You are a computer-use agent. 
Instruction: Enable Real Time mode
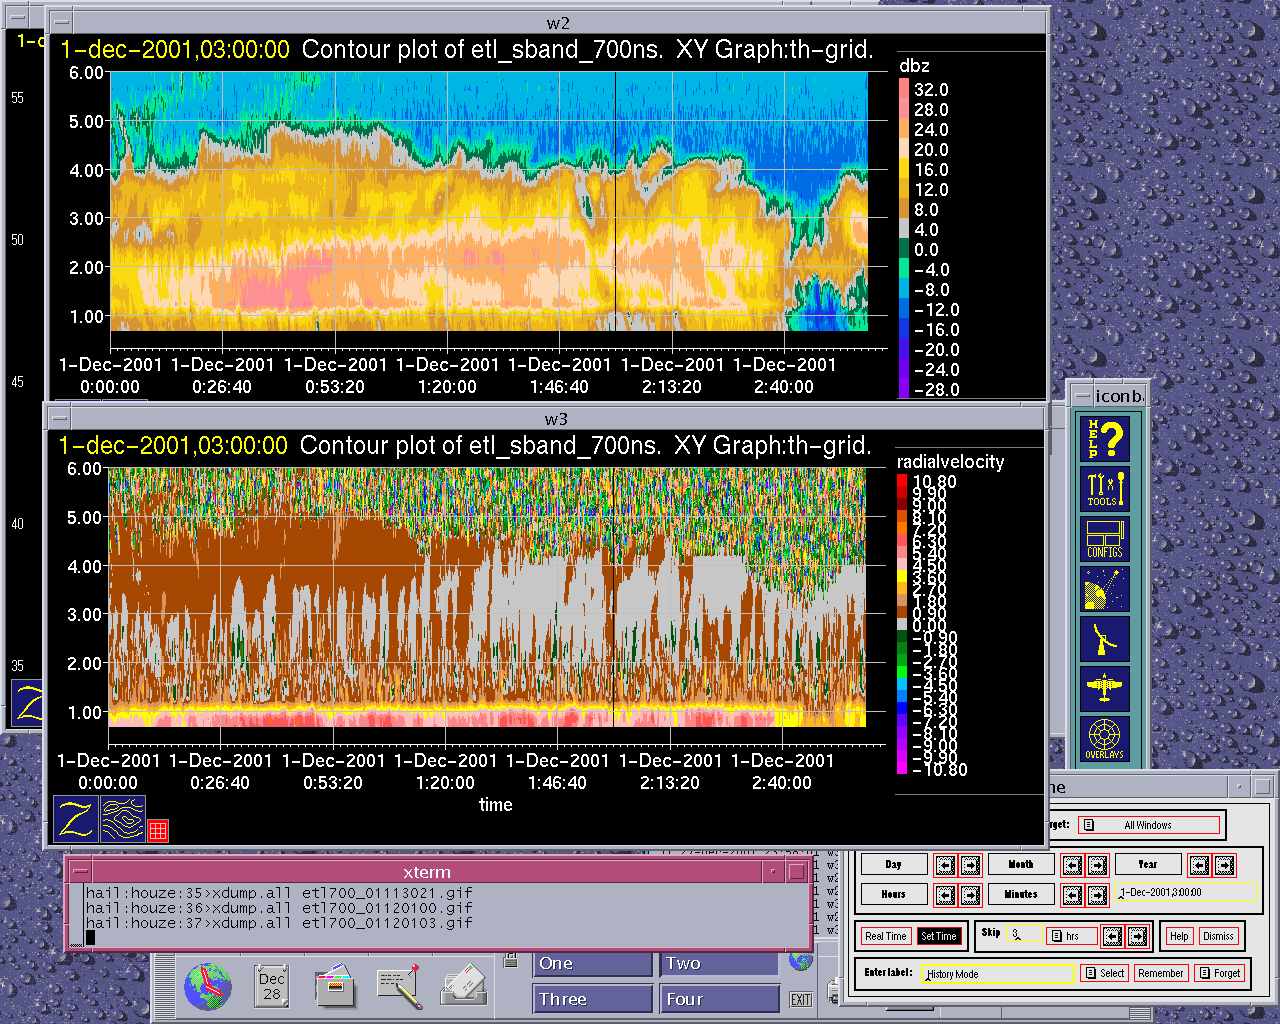coord(886,937)
